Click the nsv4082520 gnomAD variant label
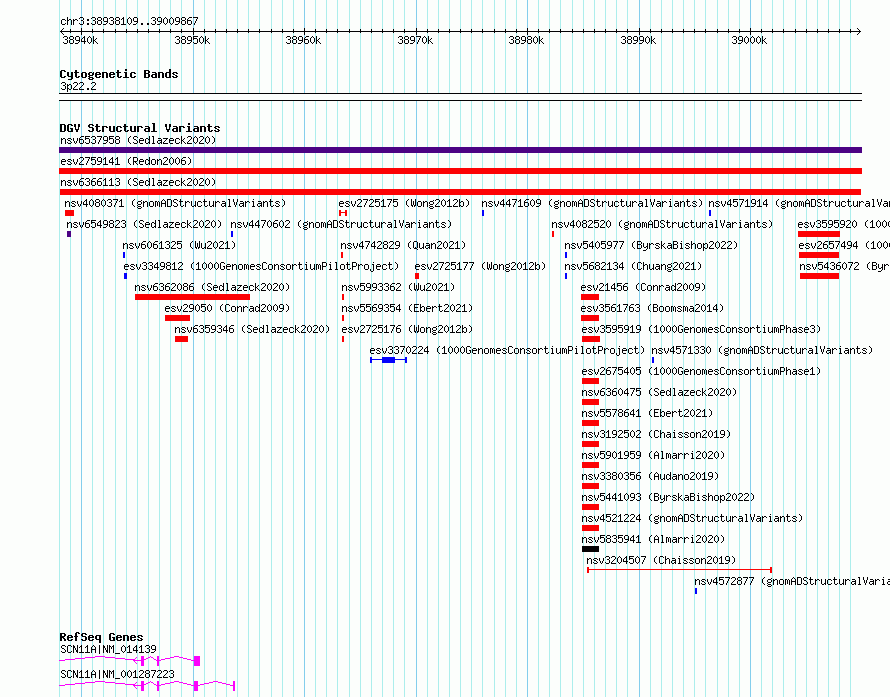890x697 pixels. point(662,224)
